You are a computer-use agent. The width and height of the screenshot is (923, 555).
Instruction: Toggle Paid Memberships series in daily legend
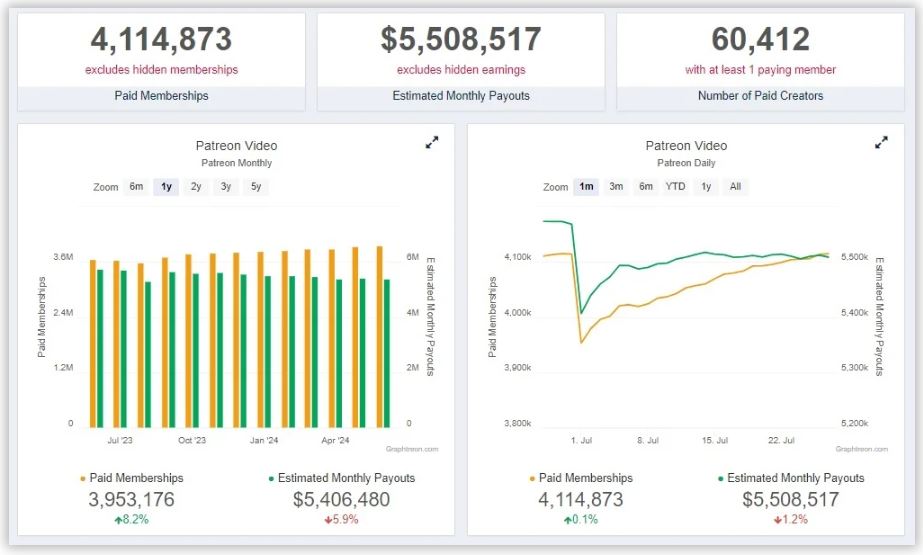(x=581, y=478)
